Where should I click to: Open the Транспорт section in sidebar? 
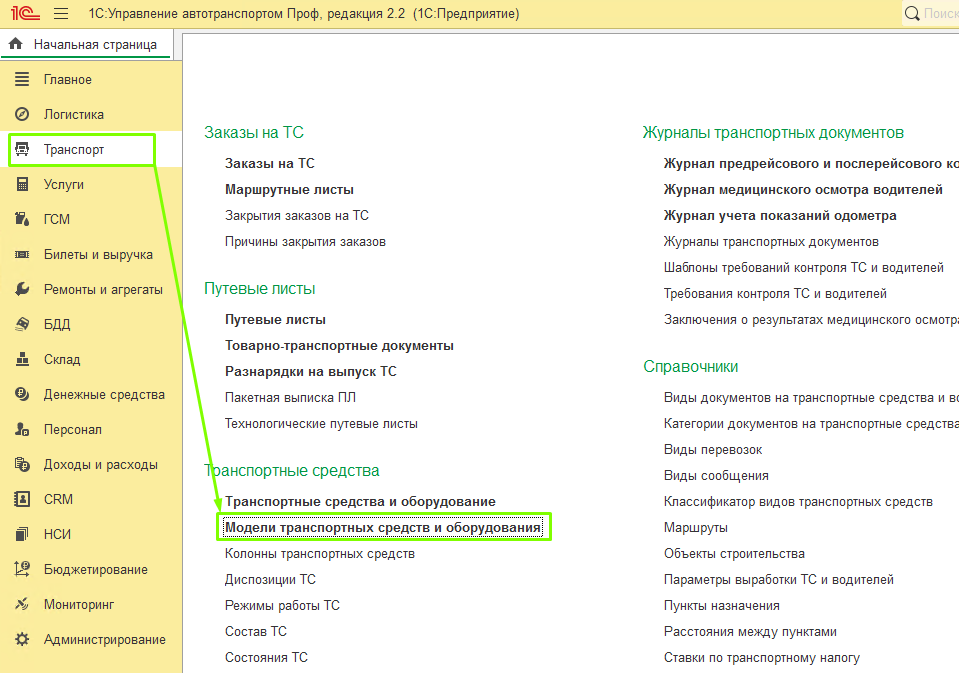tap(74, 149)
